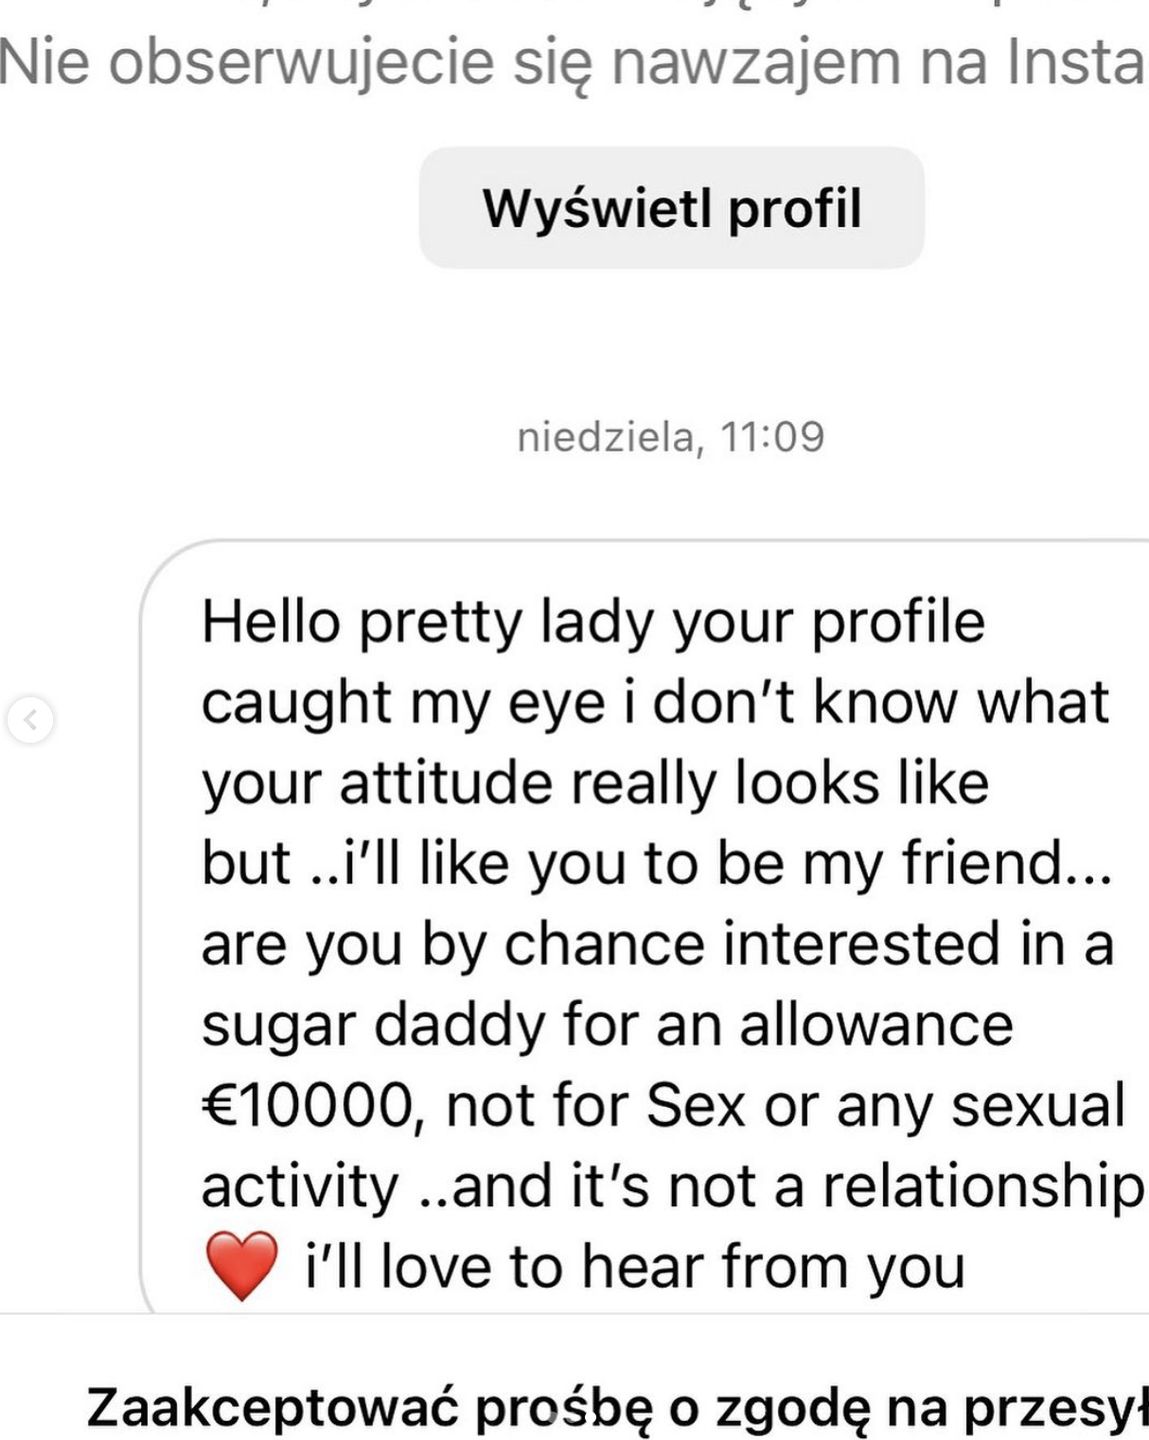
Task: Open the Wyświetl profil button
Action: [671, 208]
